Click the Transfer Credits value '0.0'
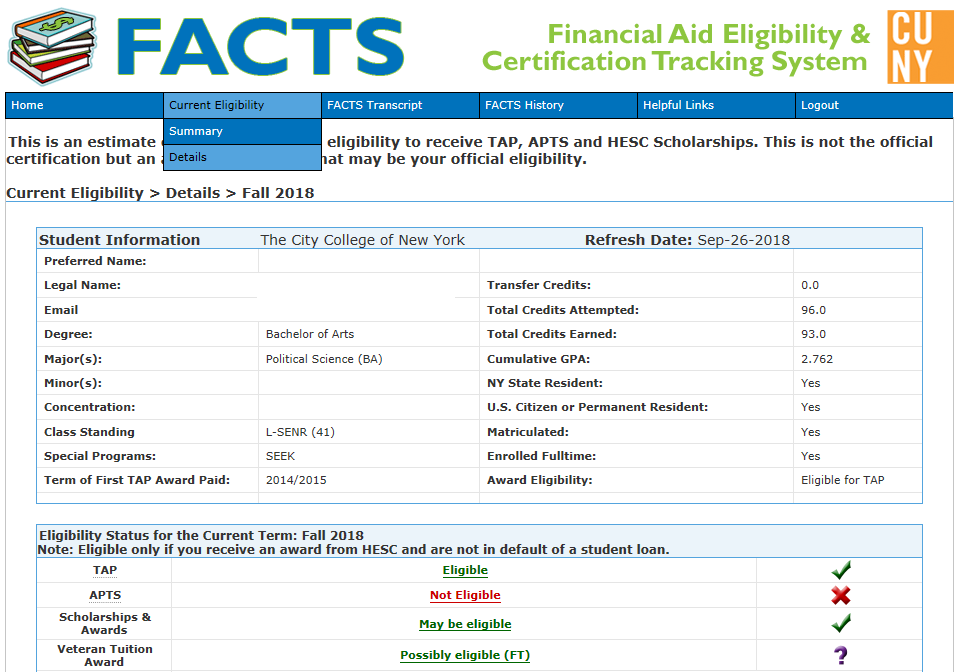The image size is (957, 672). [x=810, y=285]
